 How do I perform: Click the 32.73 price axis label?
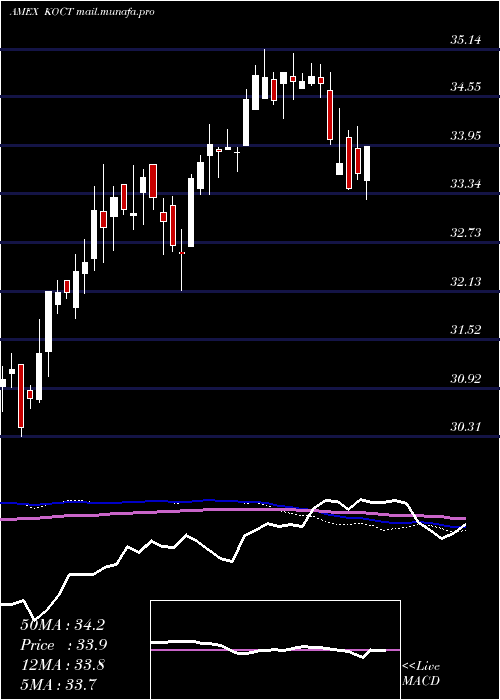pos(466,233)
